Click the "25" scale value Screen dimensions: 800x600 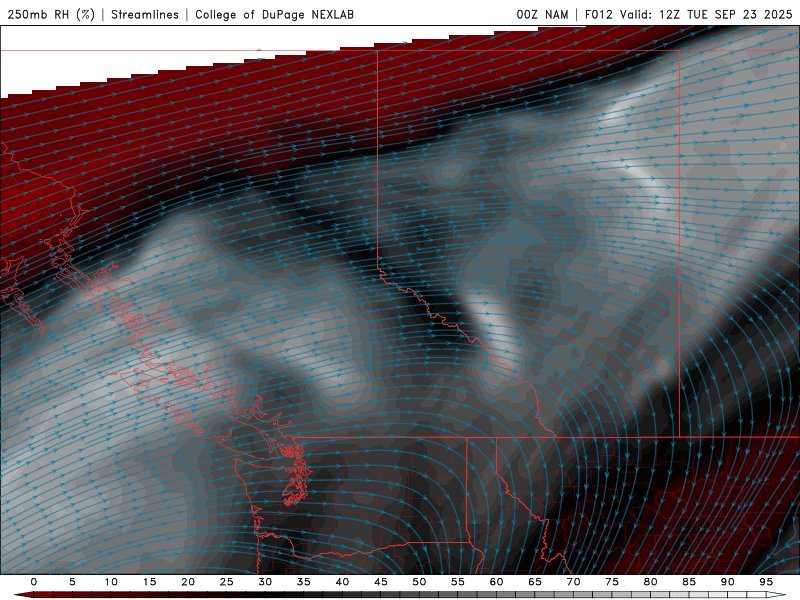point(227,582)
